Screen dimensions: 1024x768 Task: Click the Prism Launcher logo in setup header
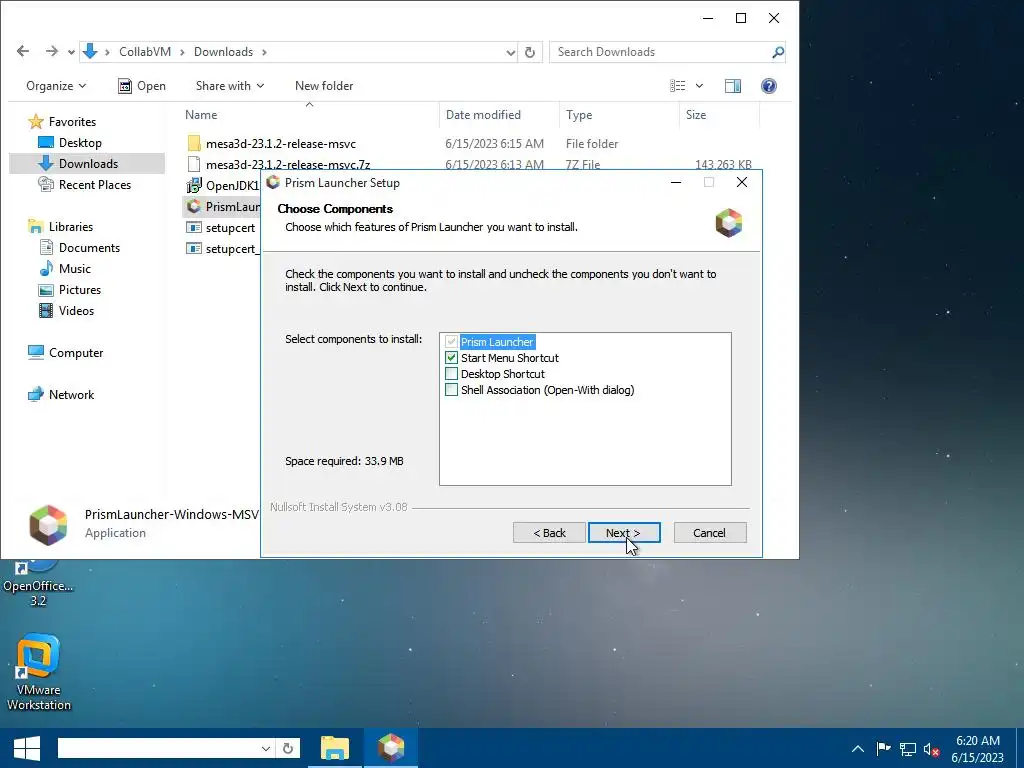[x=729, y=223]
